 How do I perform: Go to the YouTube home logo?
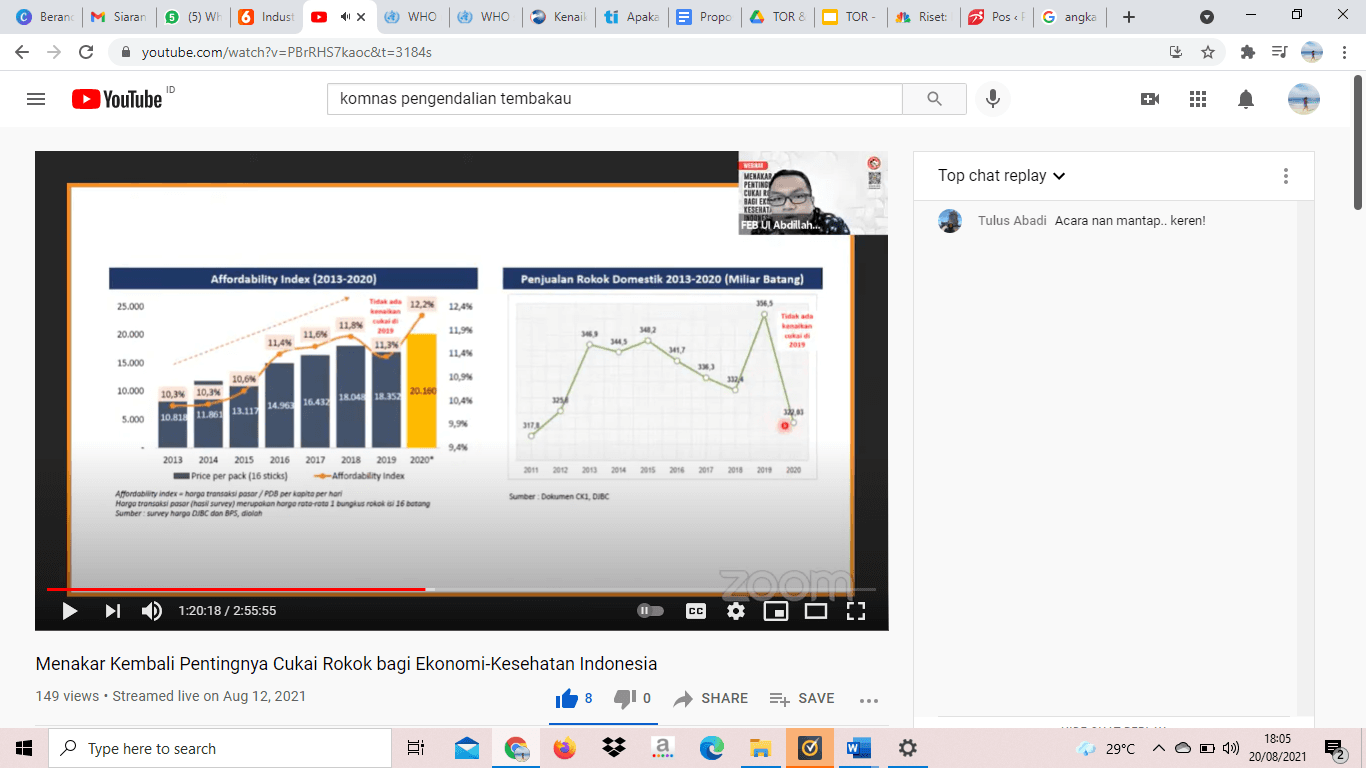tap(117, 99)
